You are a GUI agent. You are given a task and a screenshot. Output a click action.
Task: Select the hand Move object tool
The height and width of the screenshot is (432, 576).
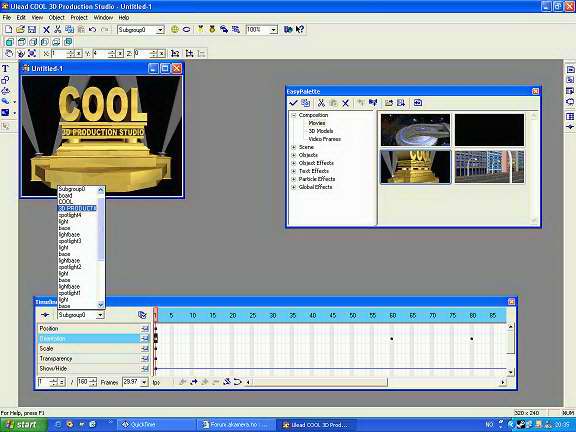[x=8, y=54]
